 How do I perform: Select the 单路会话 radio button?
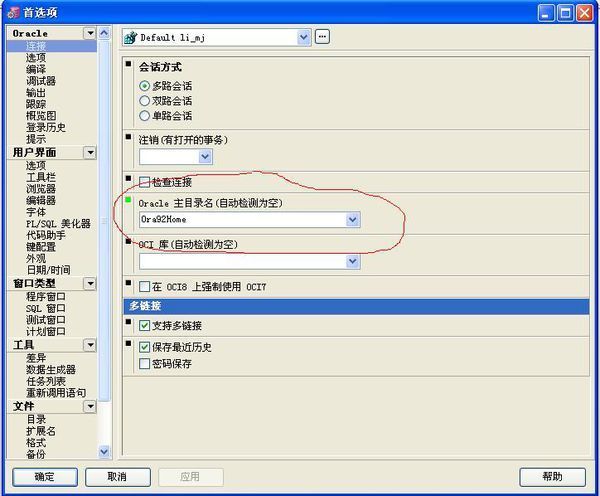point(144,116)
